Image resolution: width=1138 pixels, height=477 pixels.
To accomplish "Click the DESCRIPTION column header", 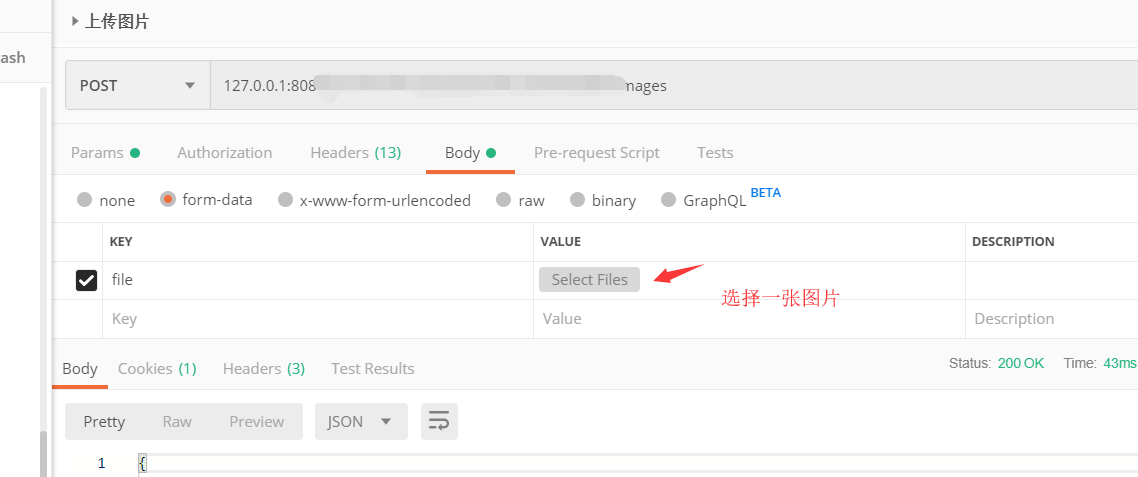I will pos(1013,242).
